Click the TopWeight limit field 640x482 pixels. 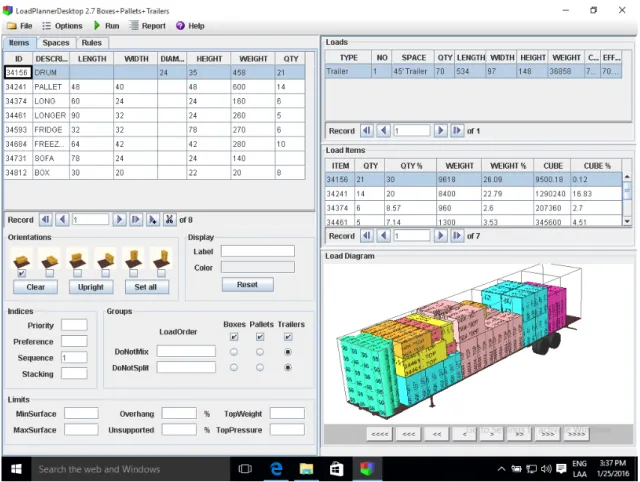point(287,413)
